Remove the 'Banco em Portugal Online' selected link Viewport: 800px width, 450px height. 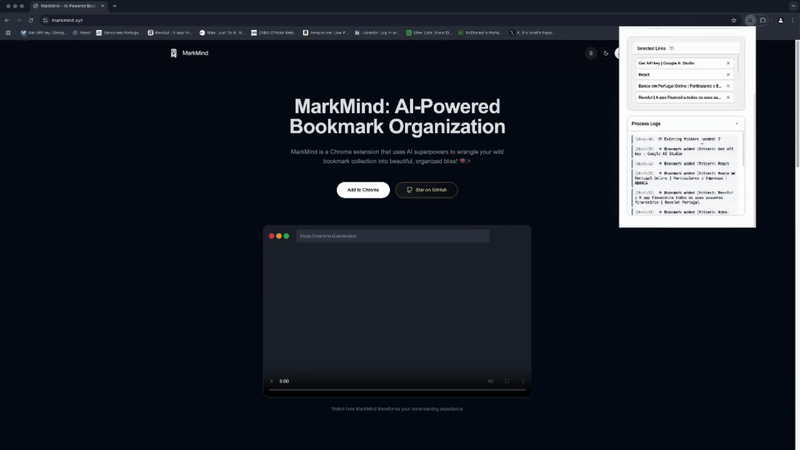[728, 86]
